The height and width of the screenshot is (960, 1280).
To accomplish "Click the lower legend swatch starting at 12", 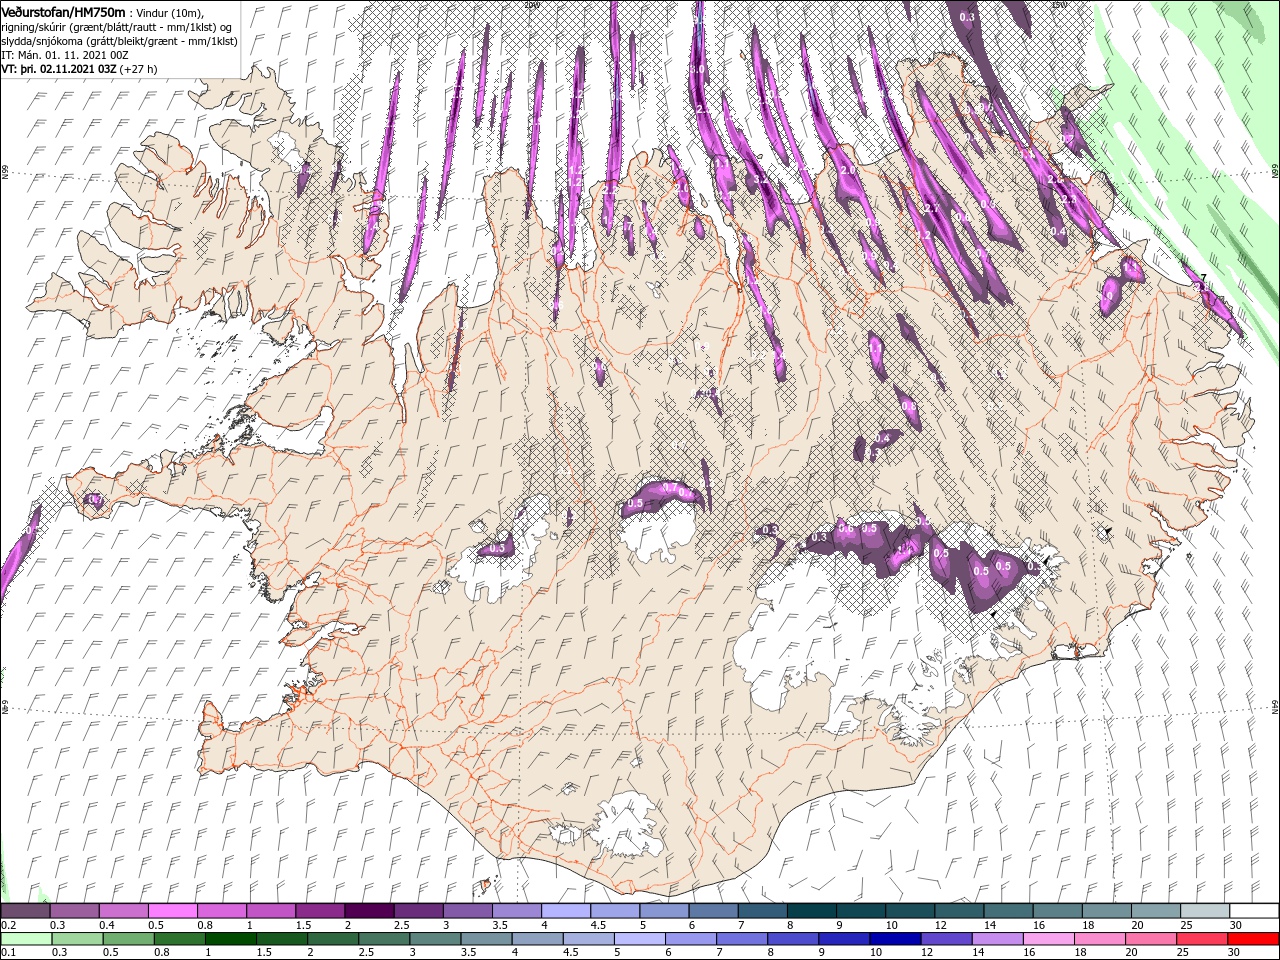I will 946,939.
